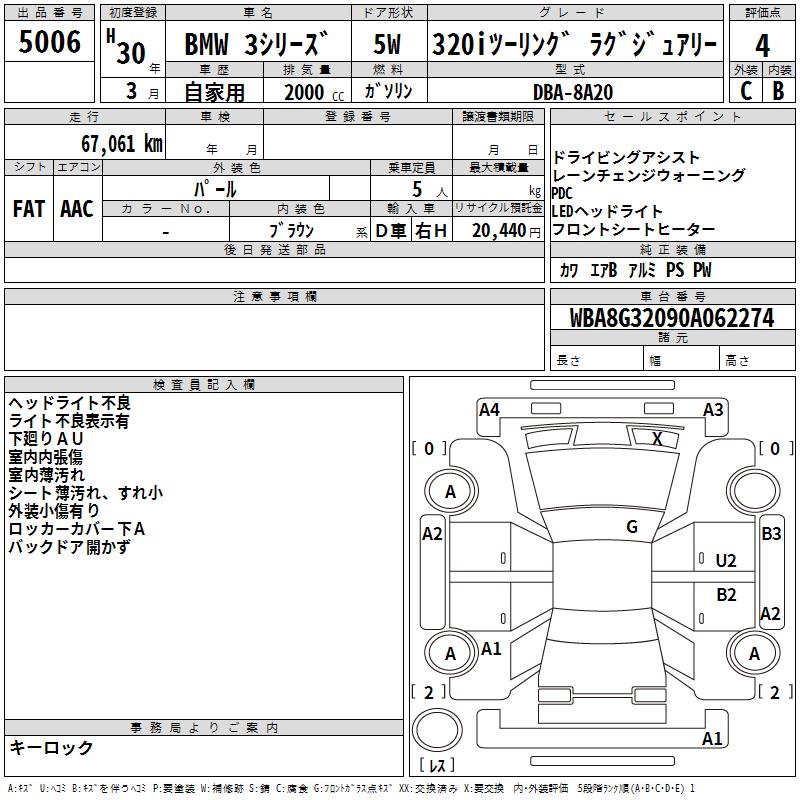
Task: Click the G windshield mark on diagram
Action: (x=632, y=527)
